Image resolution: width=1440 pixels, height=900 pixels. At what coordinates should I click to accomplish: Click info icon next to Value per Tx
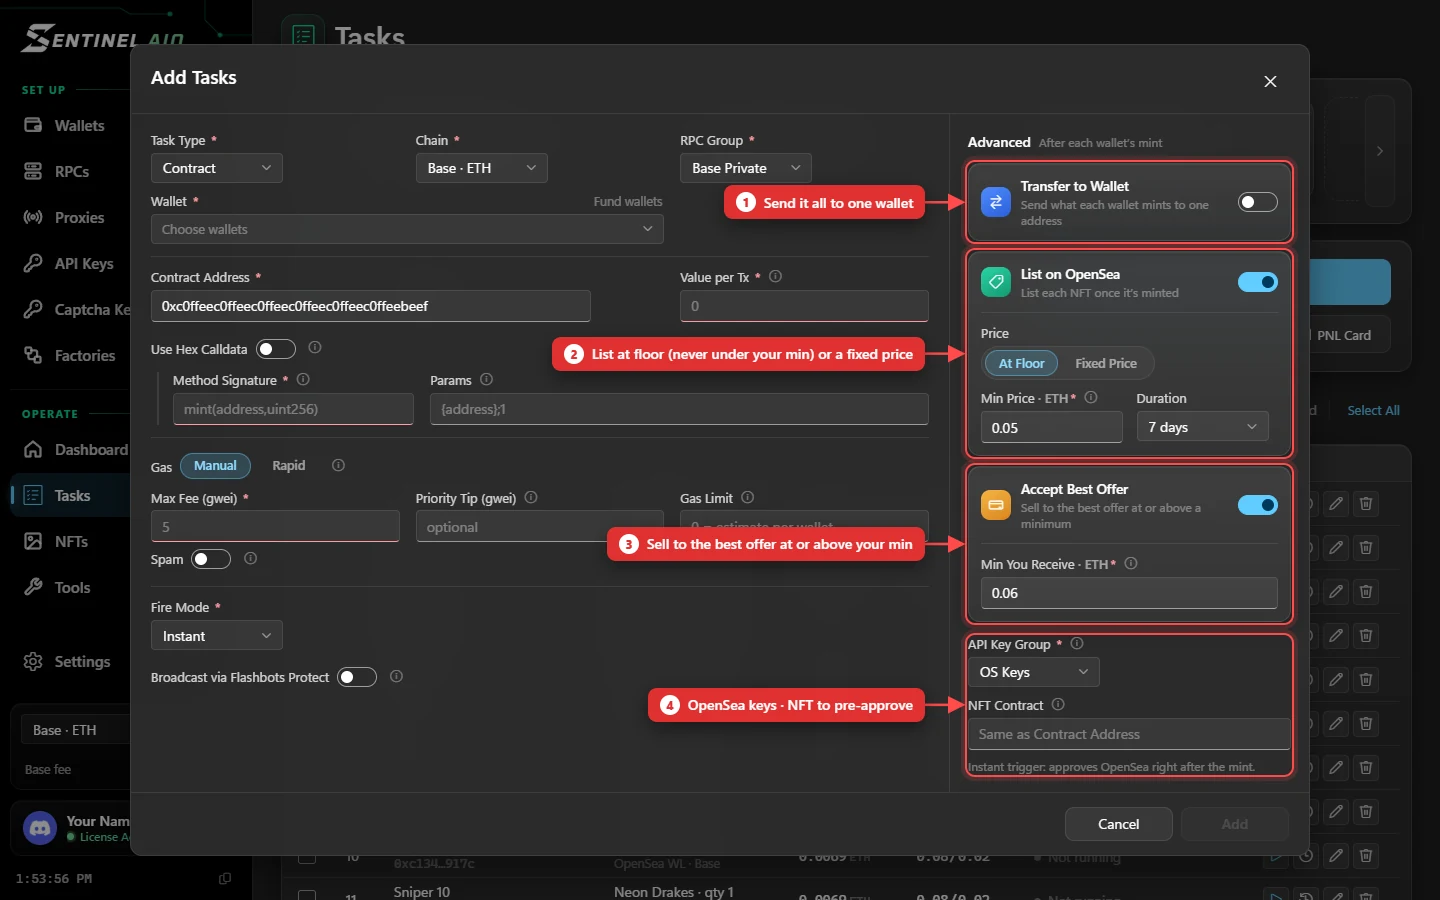(x=775, y=277)
